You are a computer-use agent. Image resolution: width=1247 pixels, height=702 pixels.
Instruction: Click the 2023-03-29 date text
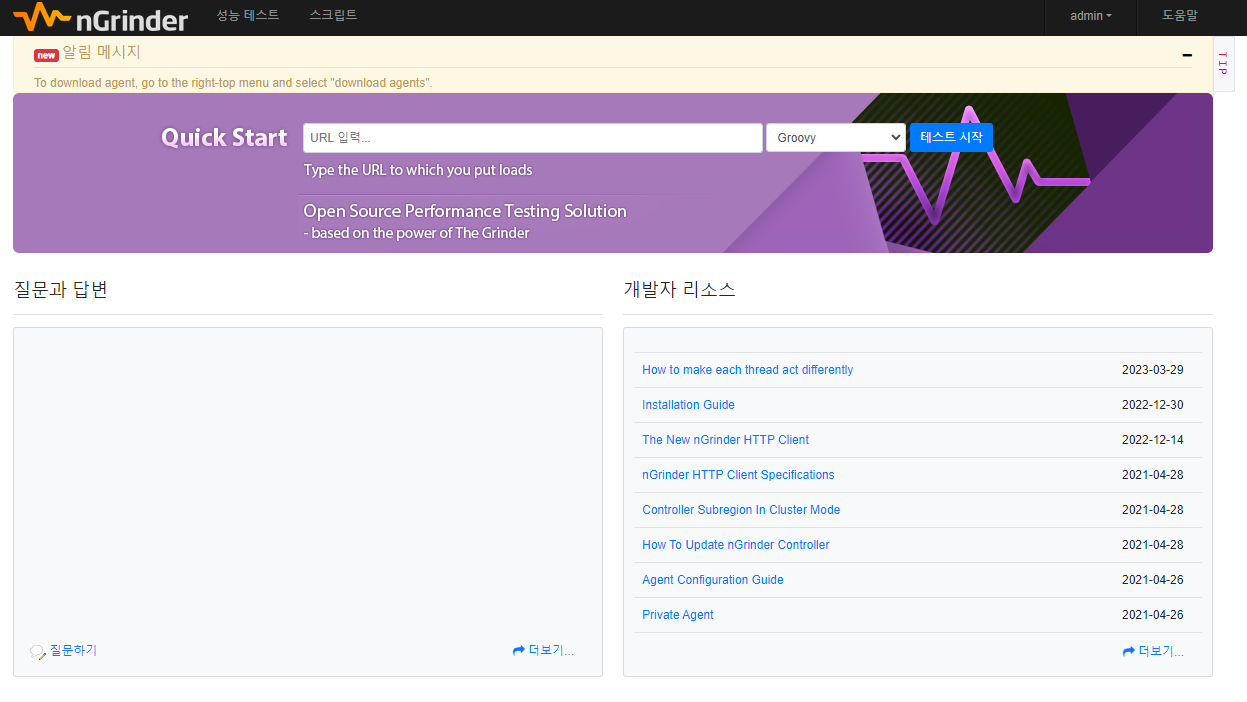tap(1152, 370)
